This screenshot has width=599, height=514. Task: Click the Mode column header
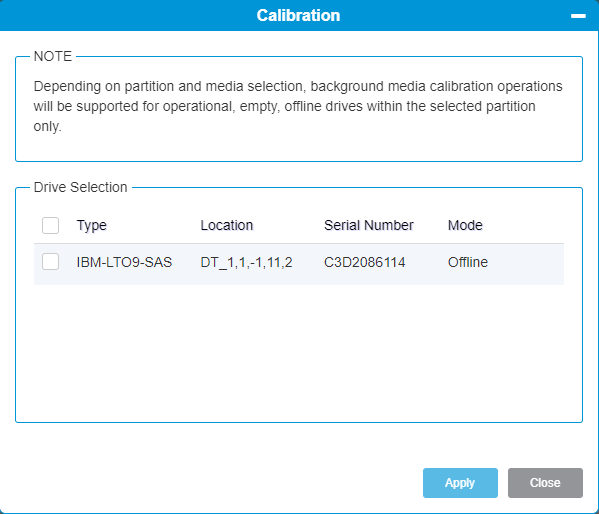coord(465,225)
